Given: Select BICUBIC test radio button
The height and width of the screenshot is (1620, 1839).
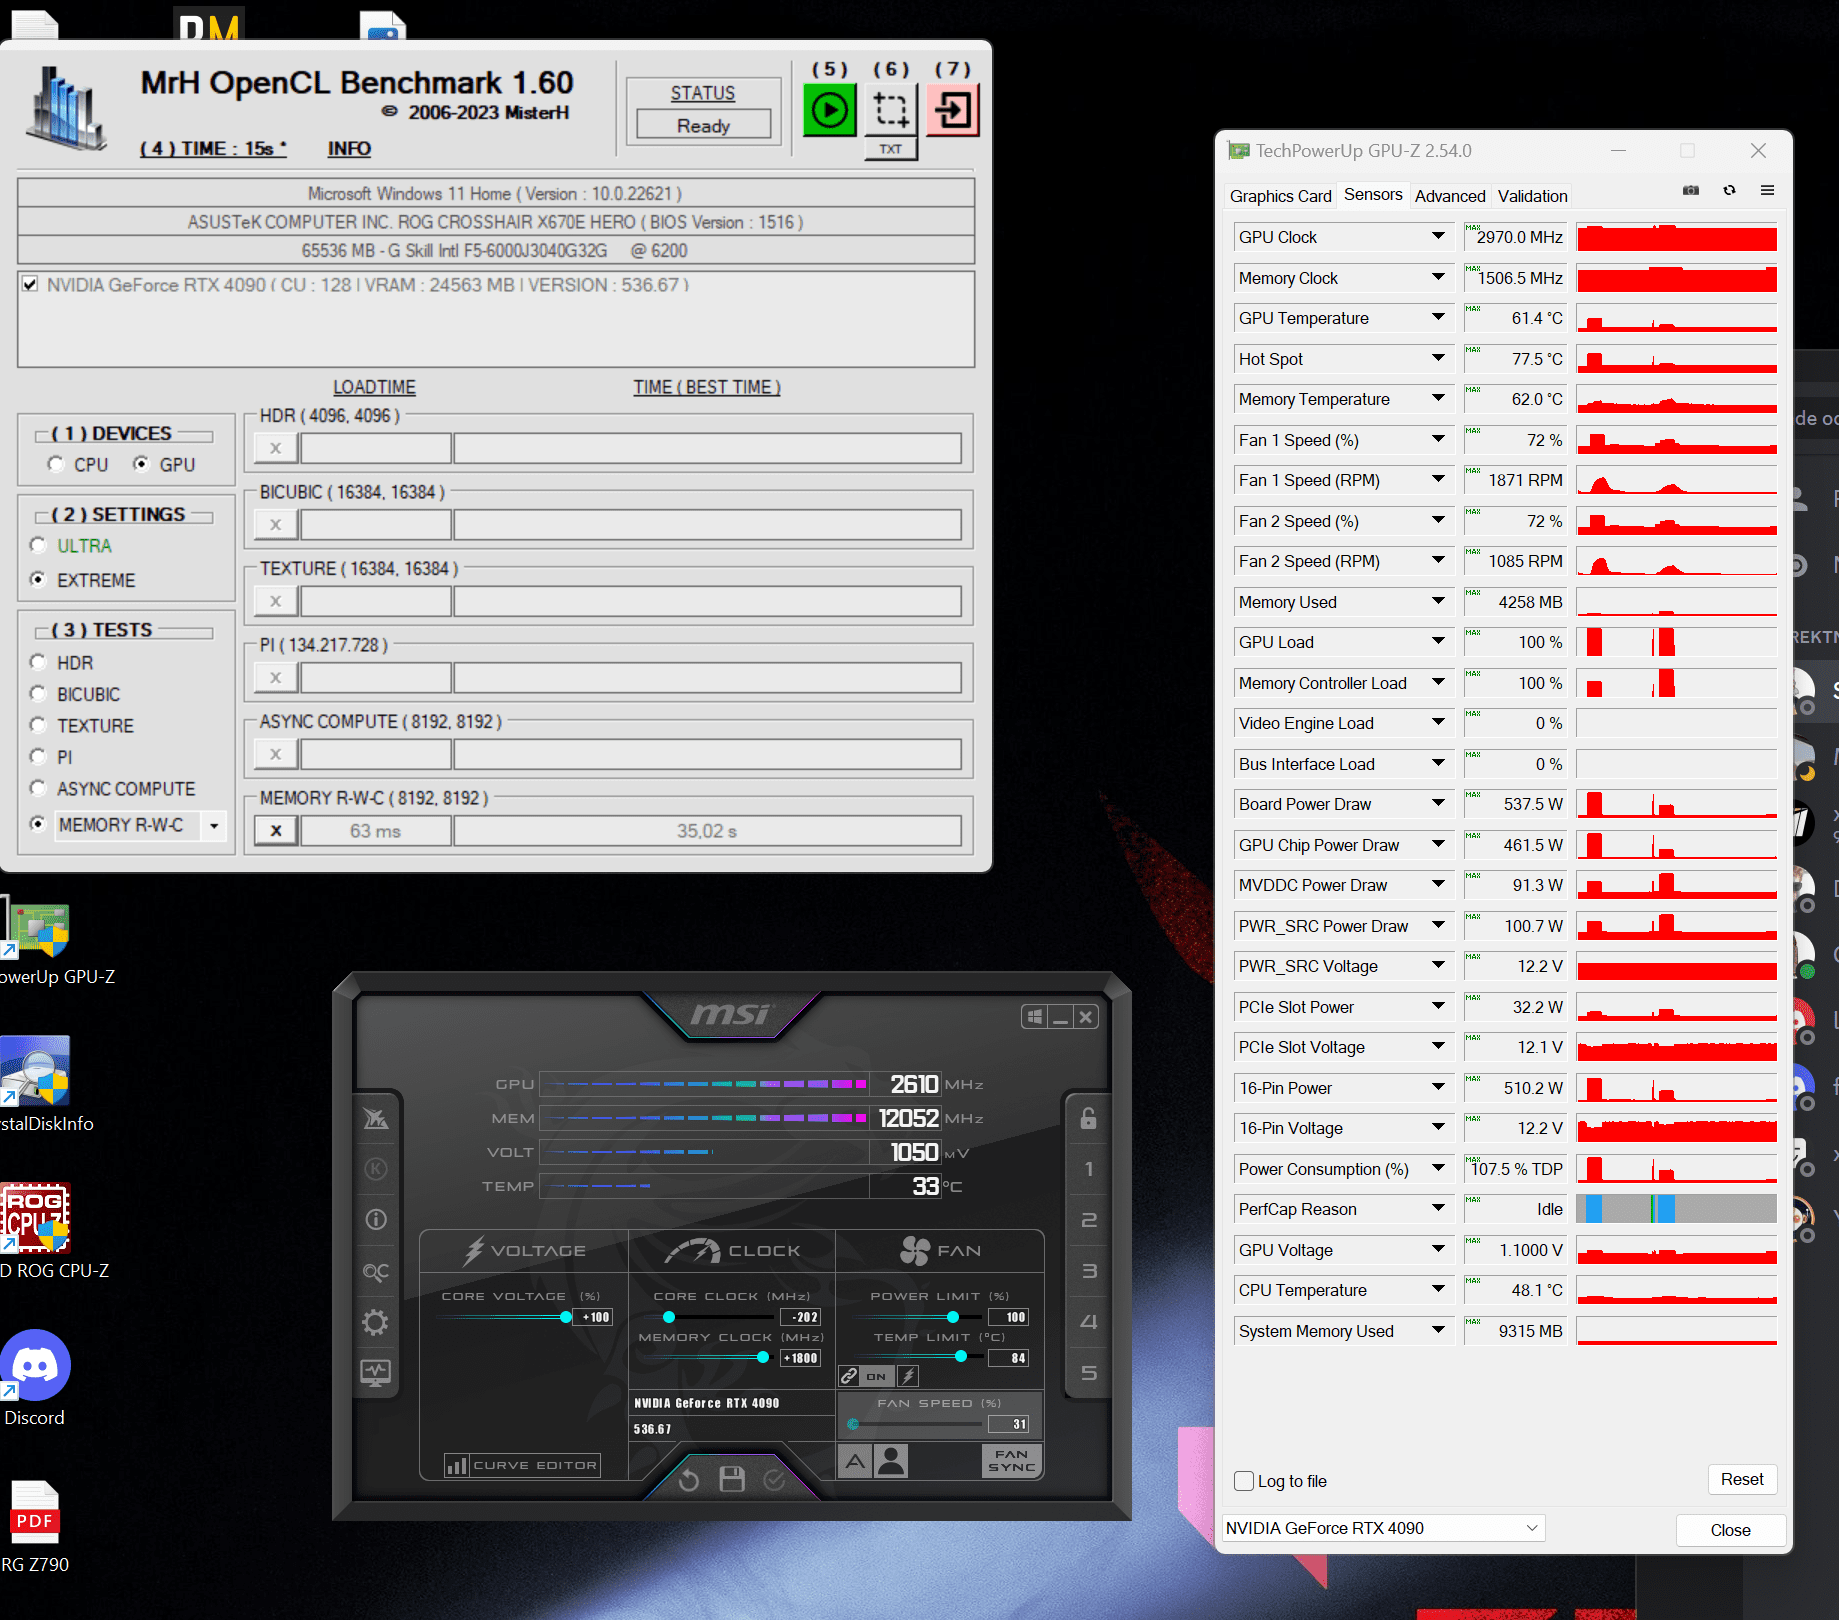Looking at the screenshot, I should 38,693.
